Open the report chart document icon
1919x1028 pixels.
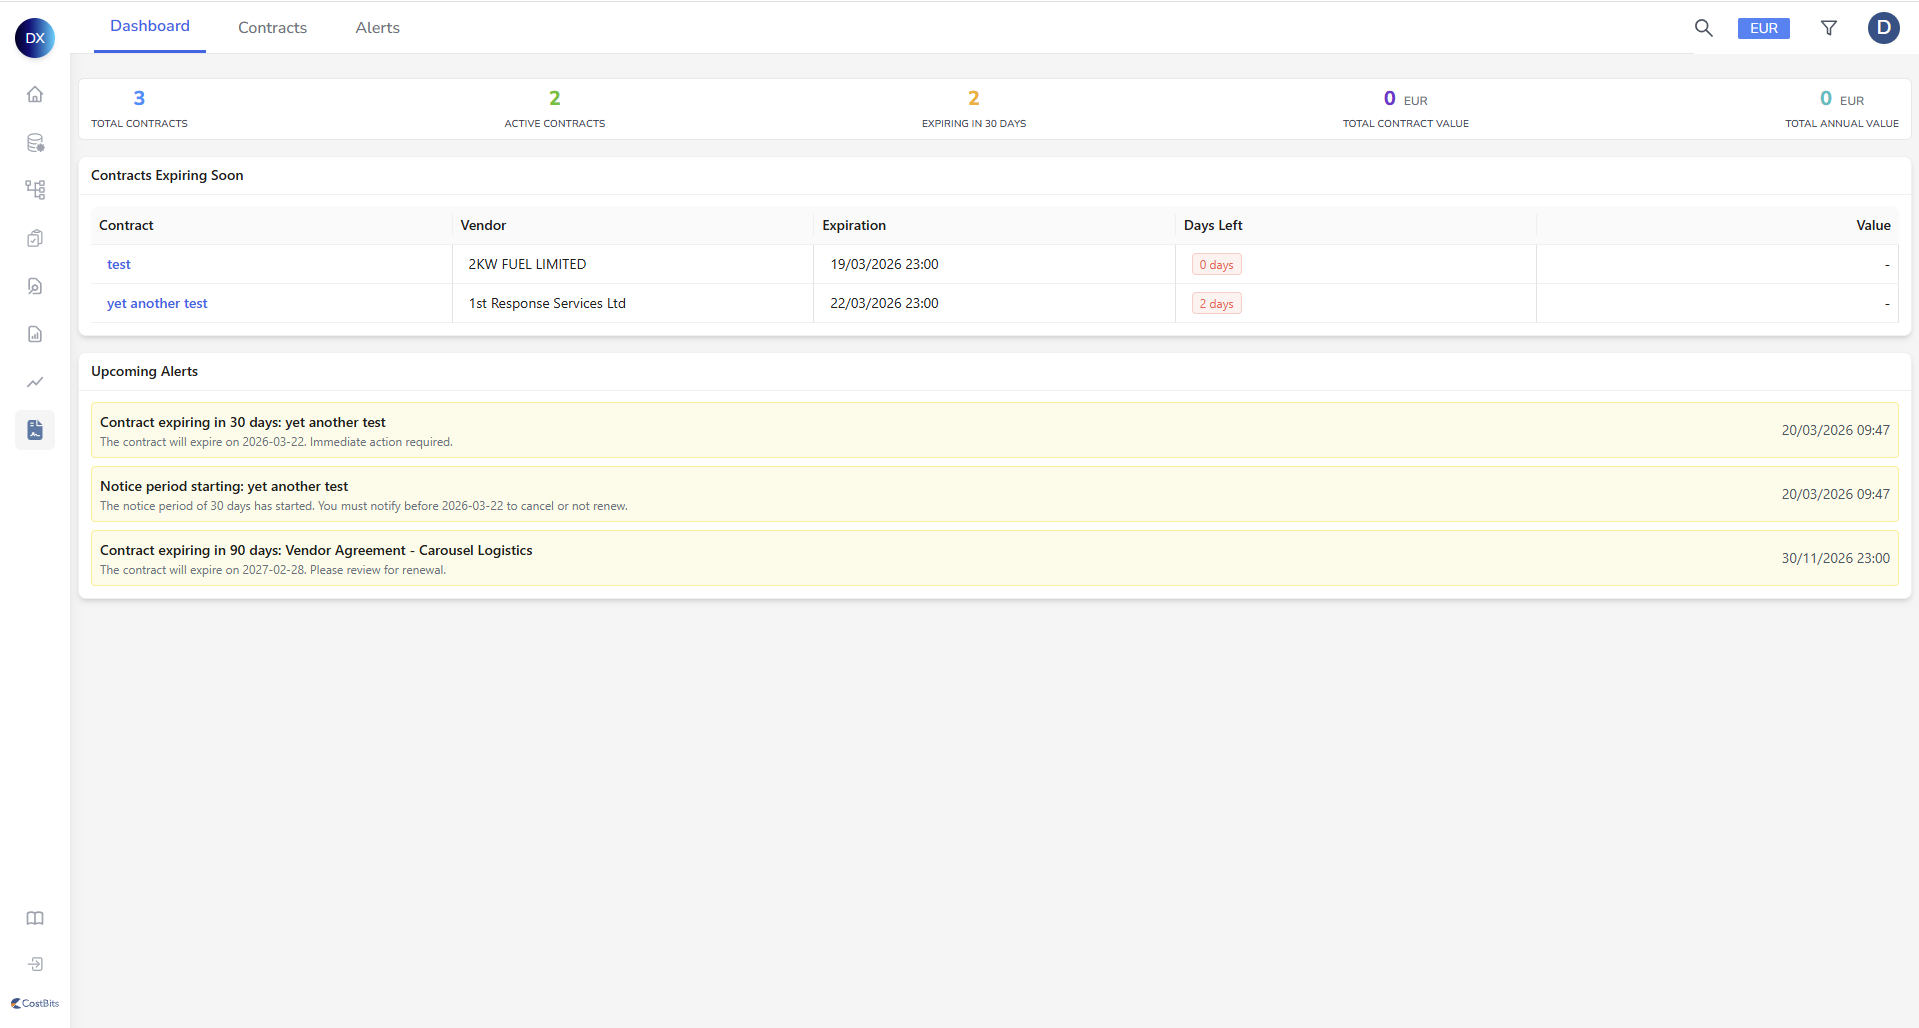[35, 334]
